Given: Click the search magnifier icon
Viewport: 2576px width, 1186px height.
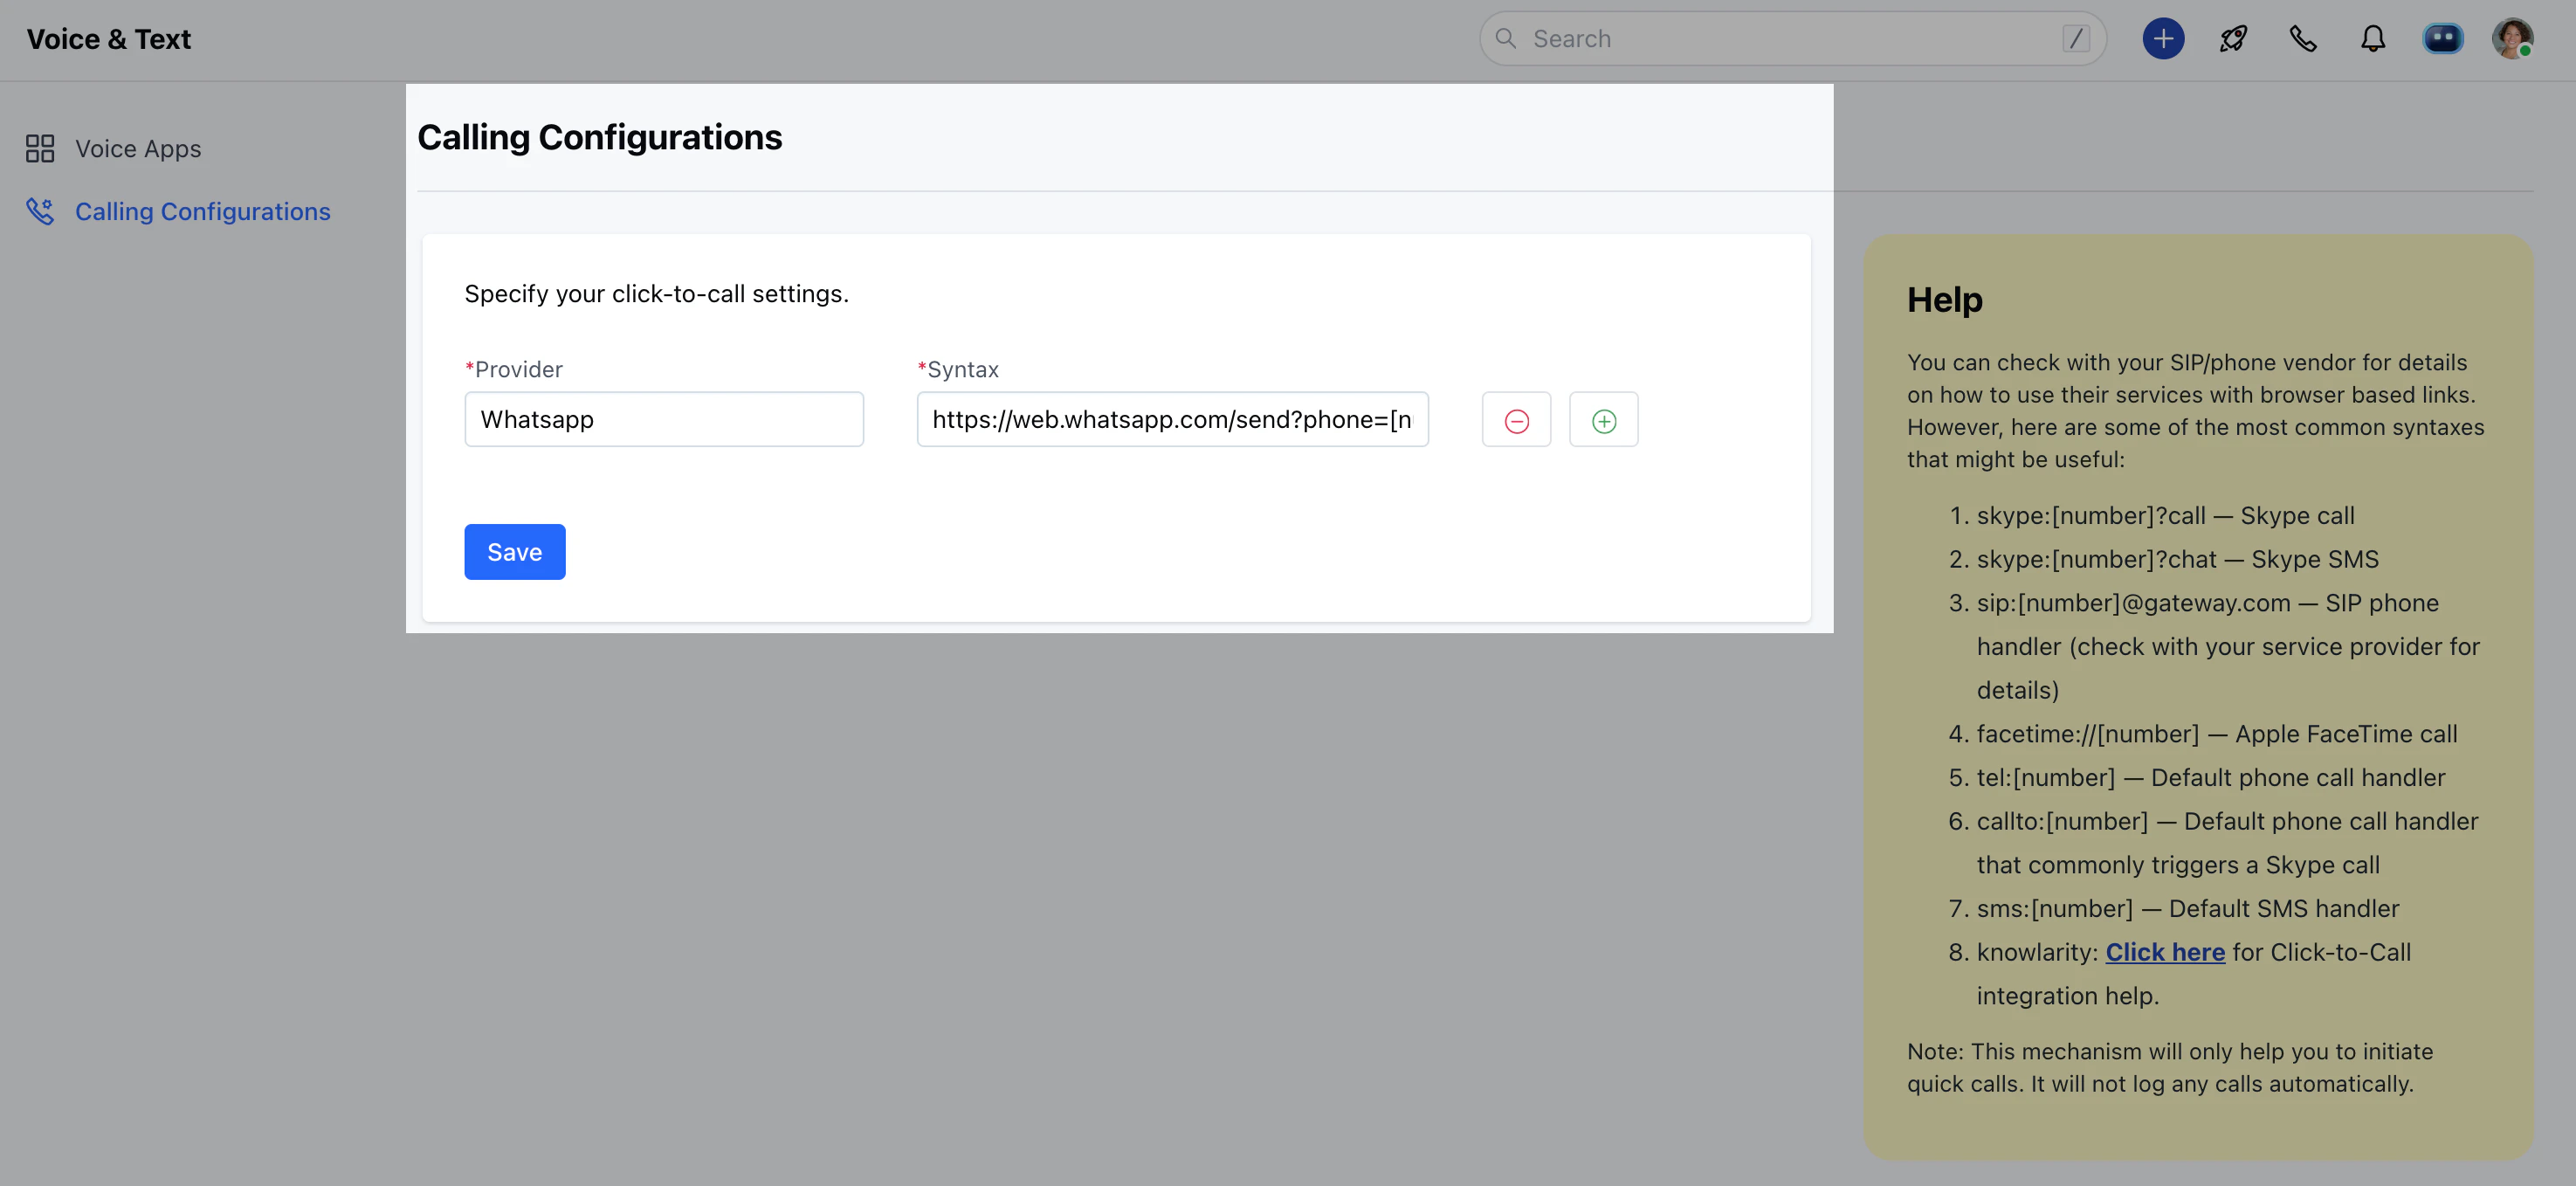Looking at the screenshot, I should click(1505, 39).
